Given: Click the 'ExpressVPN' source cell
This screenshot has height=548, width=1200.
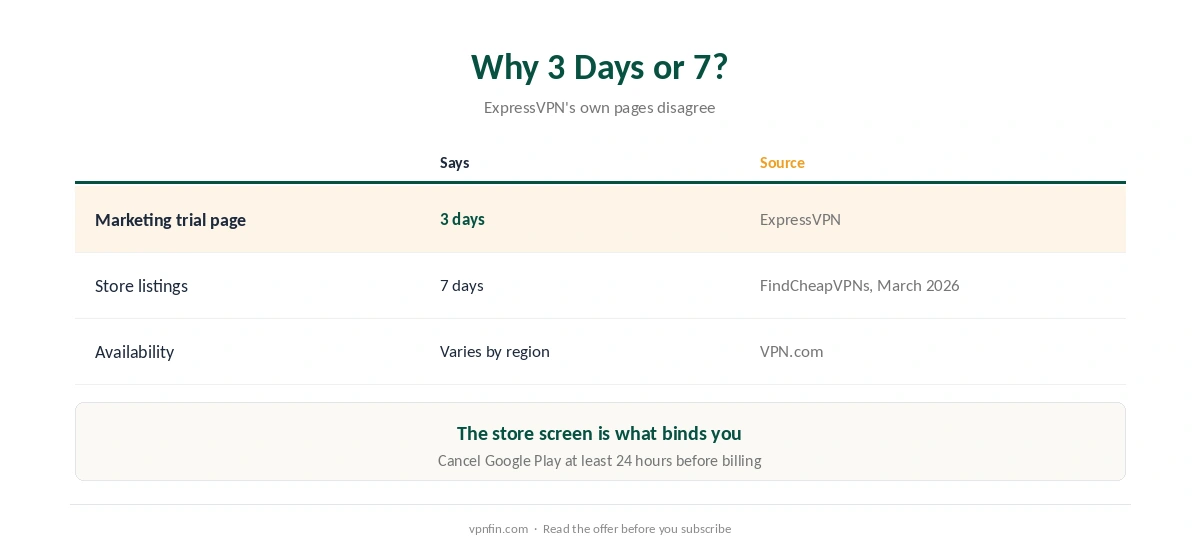Looking at the screenshot, I should [800, 219].
